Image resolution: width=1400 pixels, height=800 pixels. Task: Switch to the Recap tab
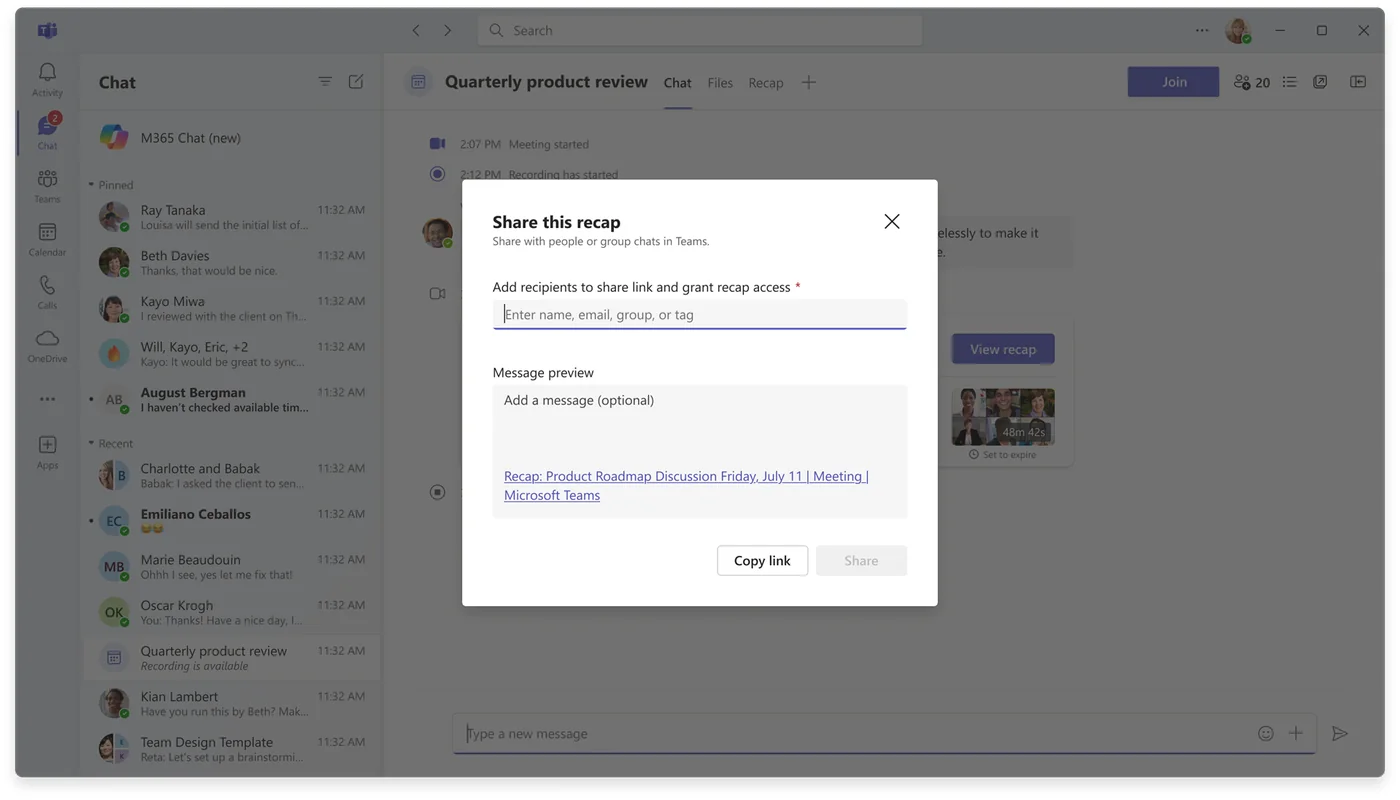tap(766, 83)
